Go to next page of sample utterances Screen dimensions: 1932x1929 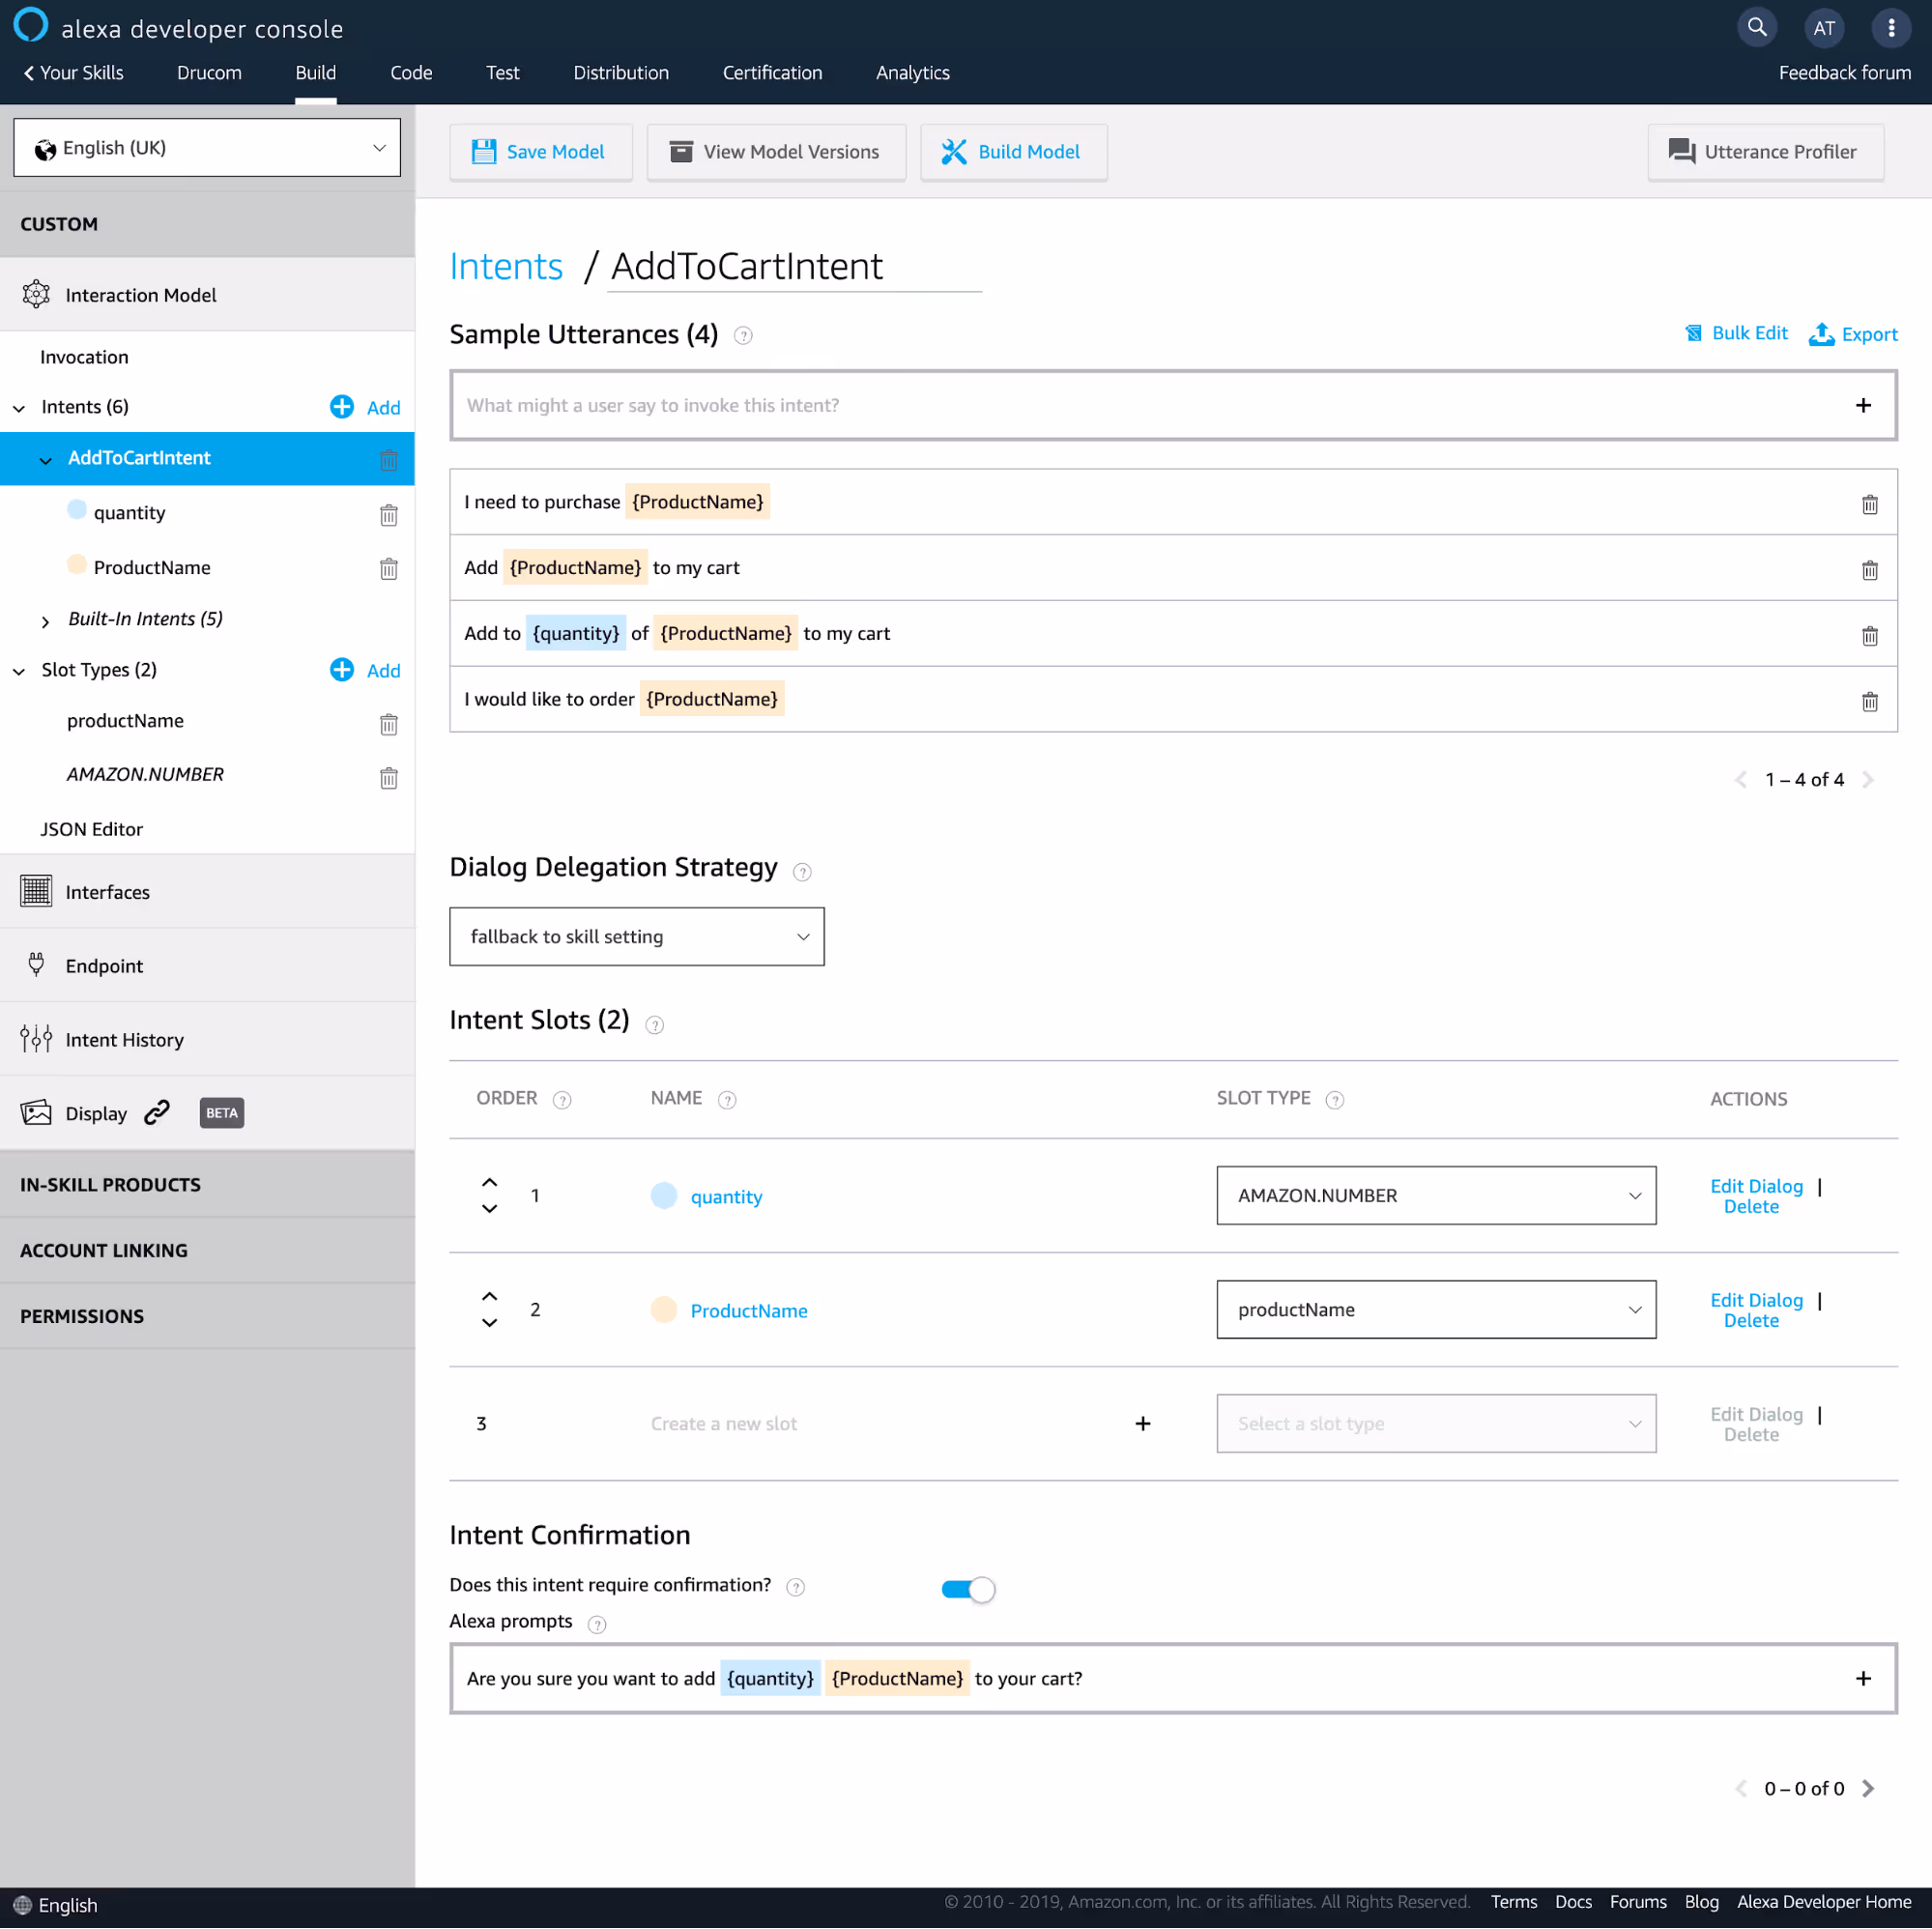pos(1868,780)
